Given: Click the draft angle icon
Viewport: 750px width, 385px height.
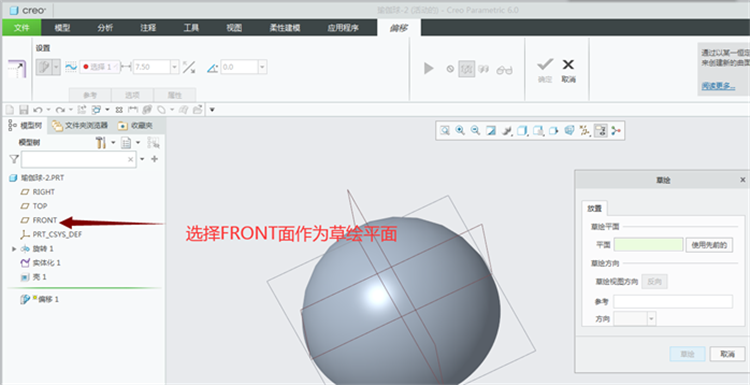Looking at the screenshot, I should point(212,67).
